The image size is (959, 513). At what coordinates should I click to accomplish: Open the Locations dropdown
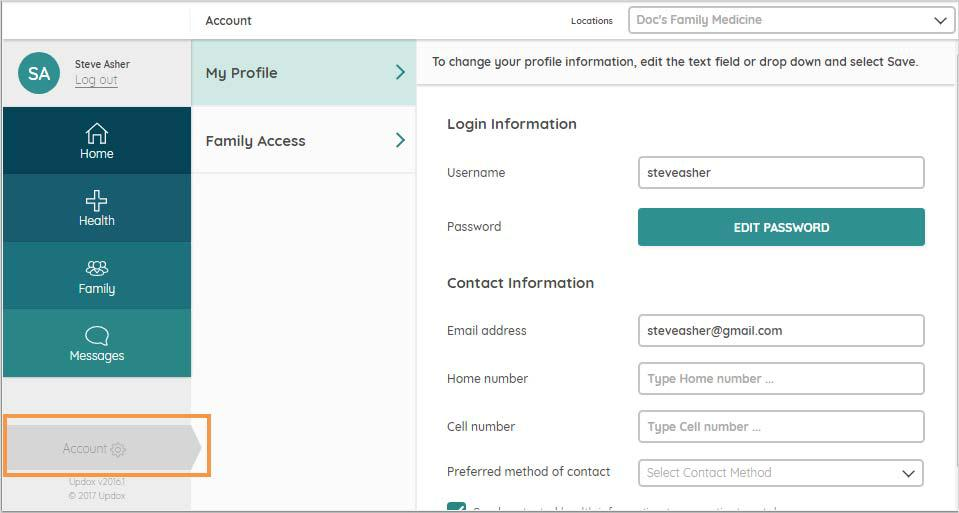(x=791, y=20)
